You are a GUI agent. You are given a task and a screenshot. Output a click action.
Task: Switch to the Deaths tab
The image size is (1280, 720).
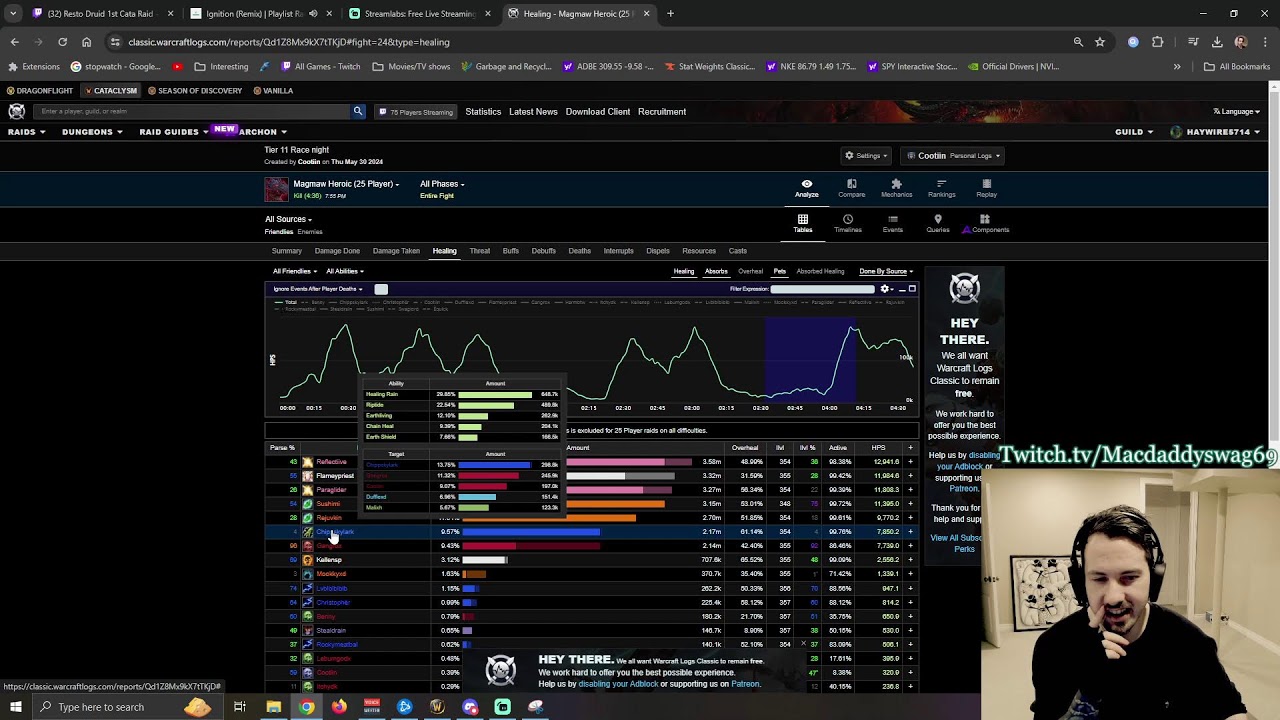[x=579, y=251]
